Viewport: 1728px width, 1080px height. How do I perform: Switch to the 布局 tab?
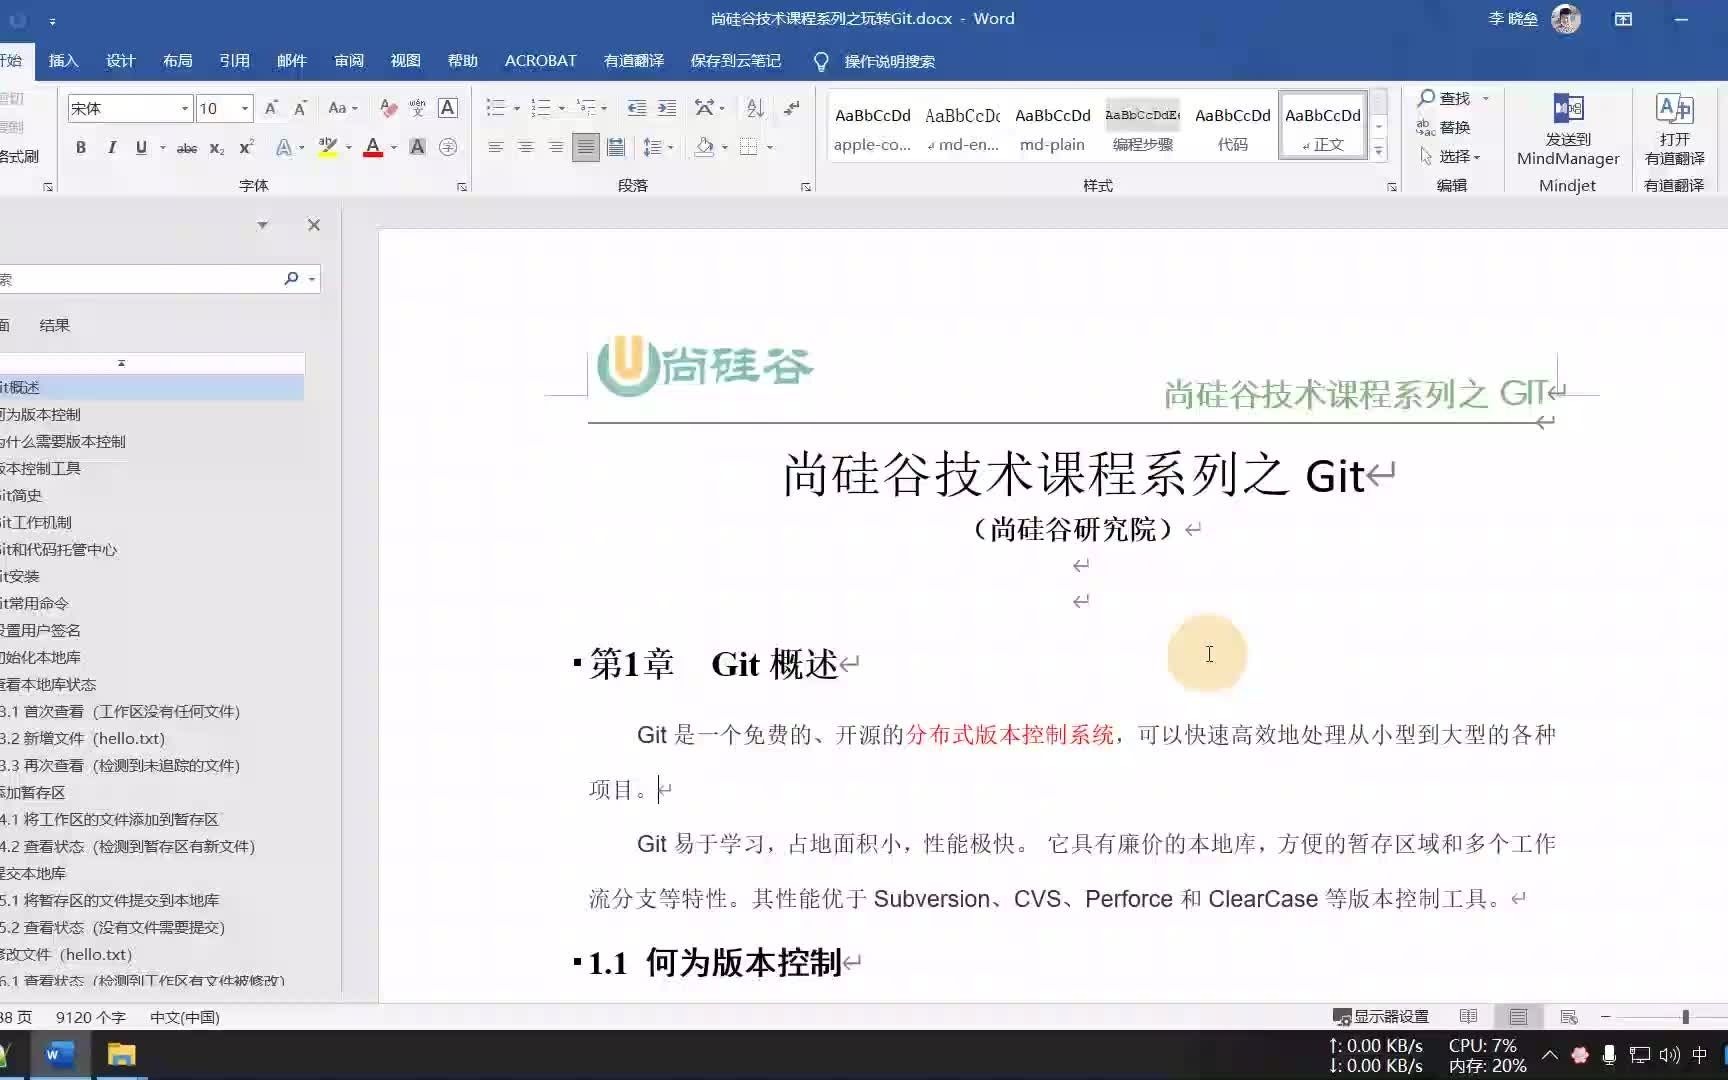[177, 61]
